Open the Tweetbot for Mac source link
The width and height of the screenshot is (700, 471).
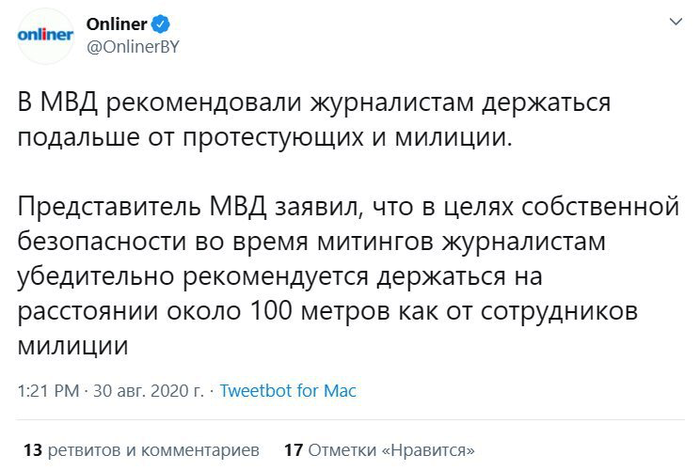(288, 391)
